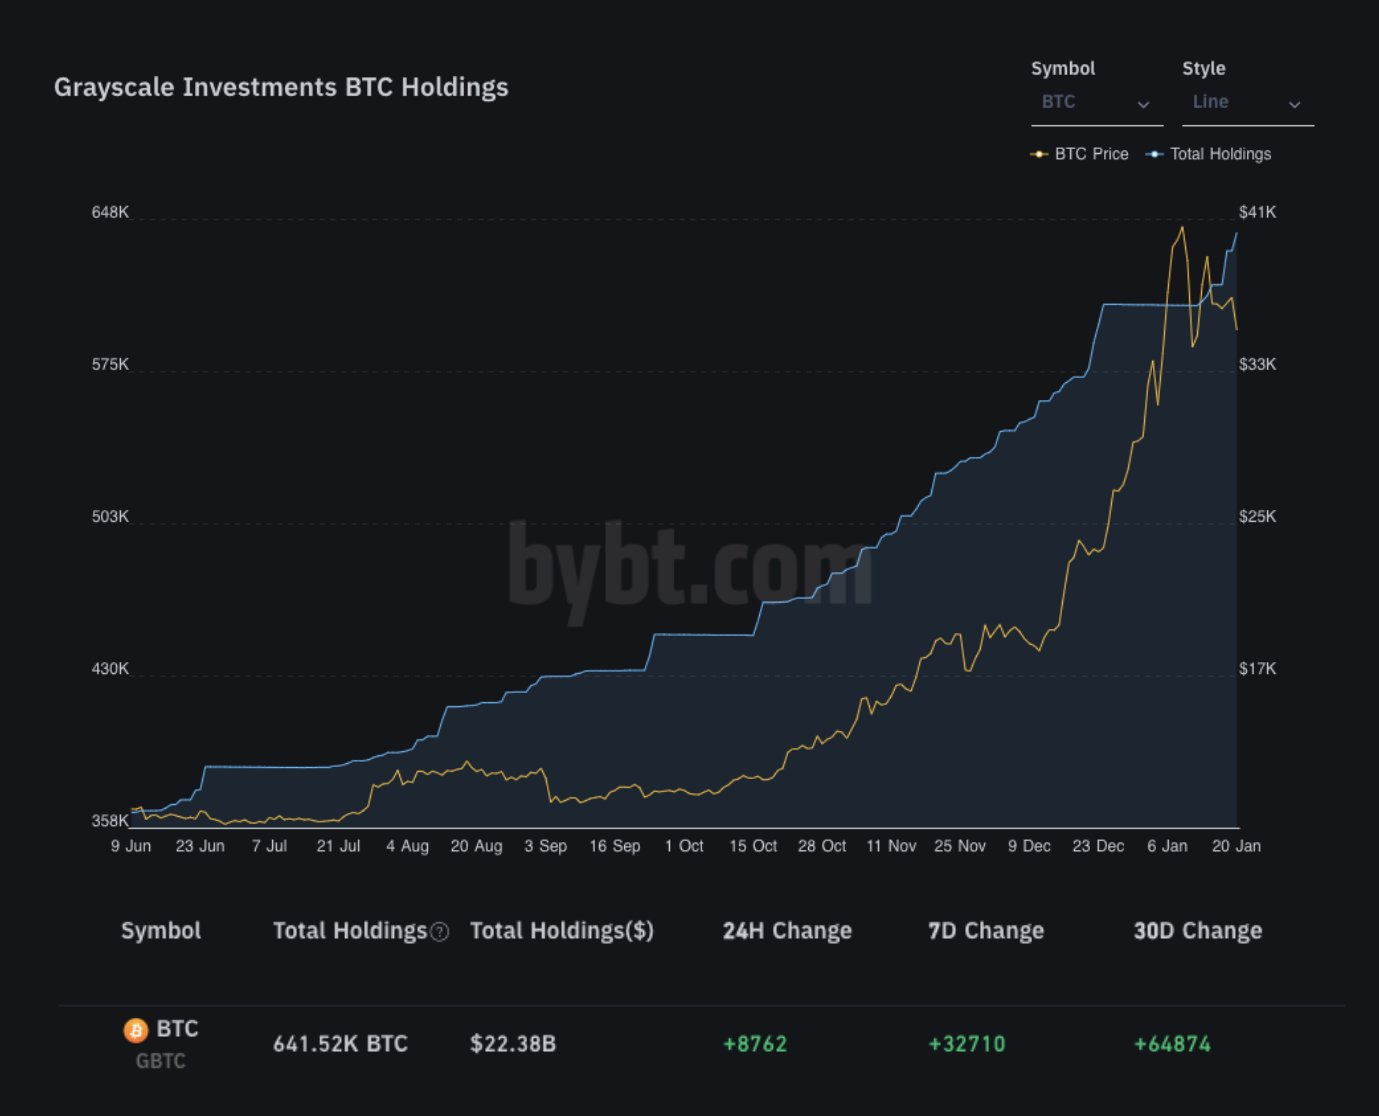This screenshot has height=1116, width=1379.
Task: Click the orange Bitcoin logo icon
Action: pos(135,1029)
